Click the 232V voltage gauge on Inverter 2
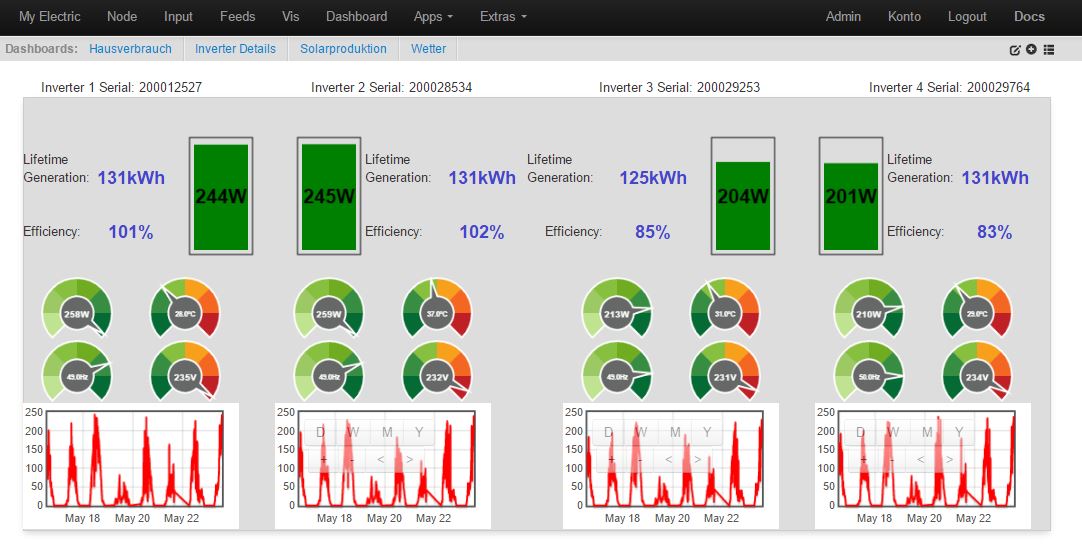The width and height of the screenshot is (1082, 547). coord(437,377)
